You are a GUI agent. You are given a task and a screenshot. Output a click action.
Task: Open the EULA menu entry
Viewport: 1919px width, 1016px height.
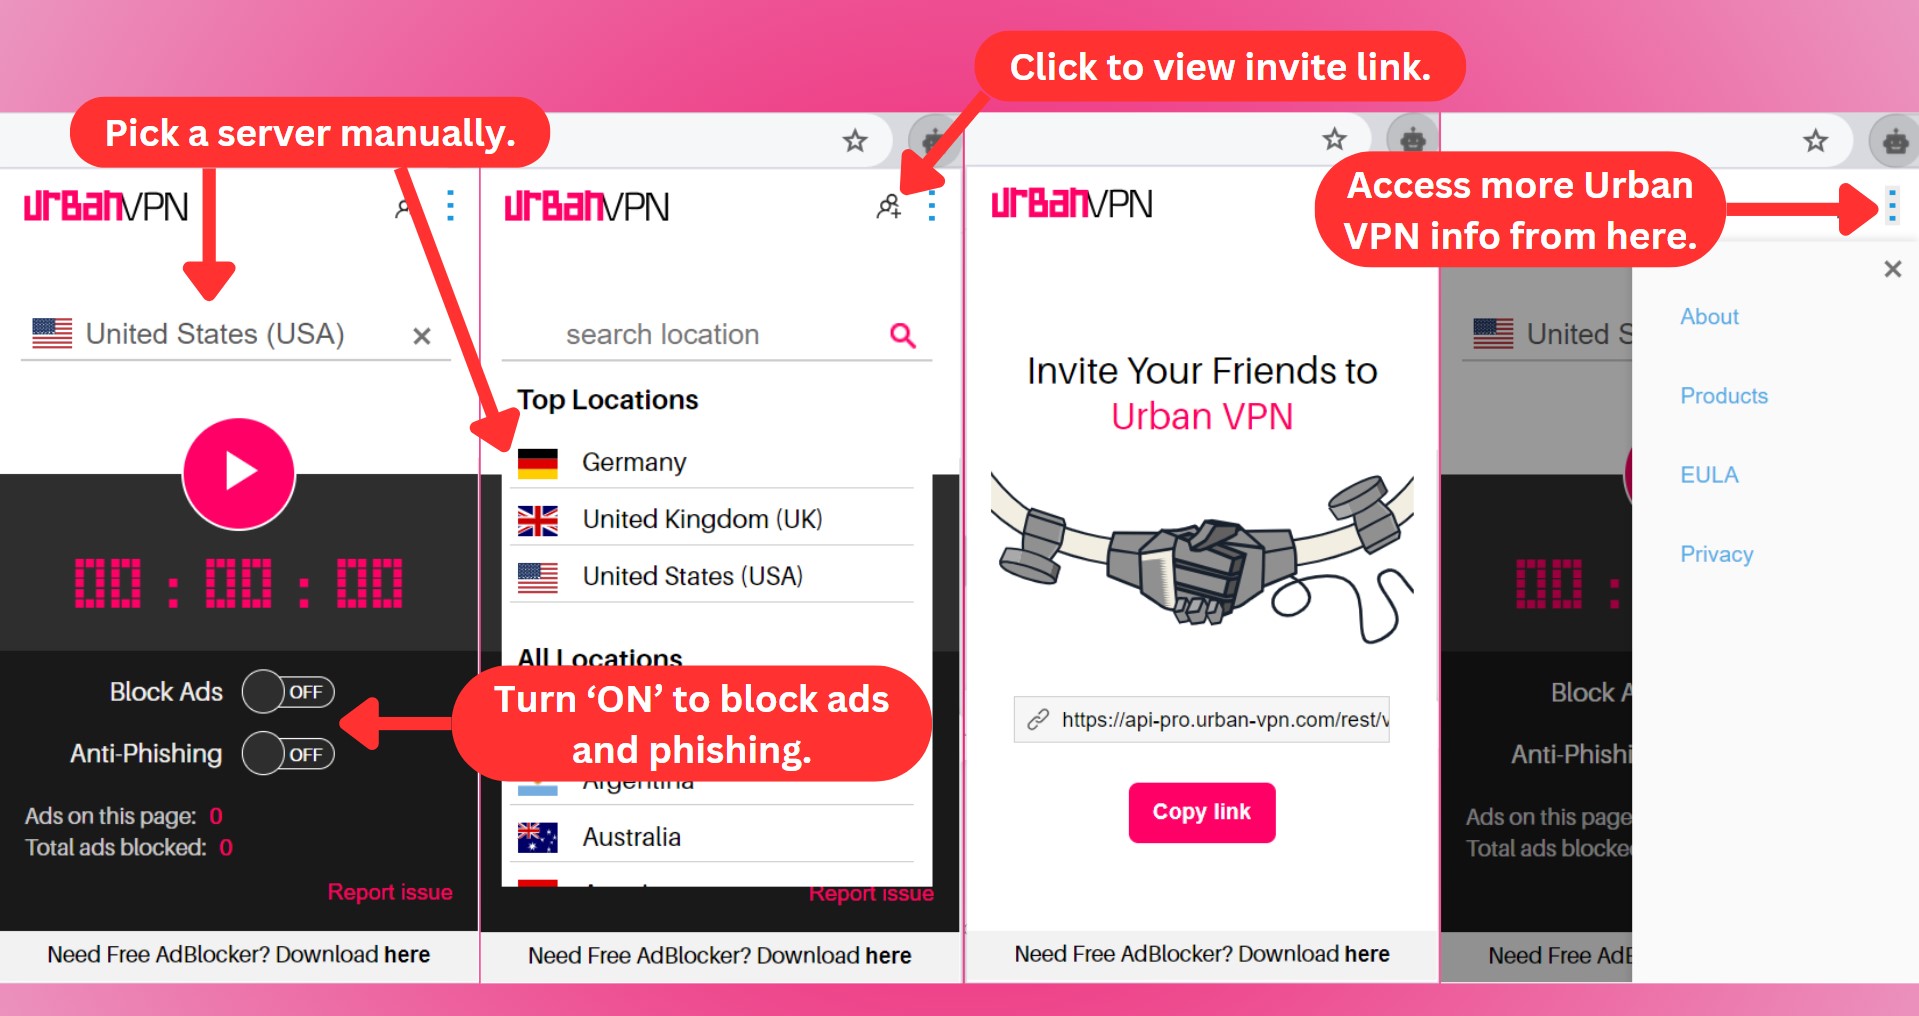pos(1709,475)
